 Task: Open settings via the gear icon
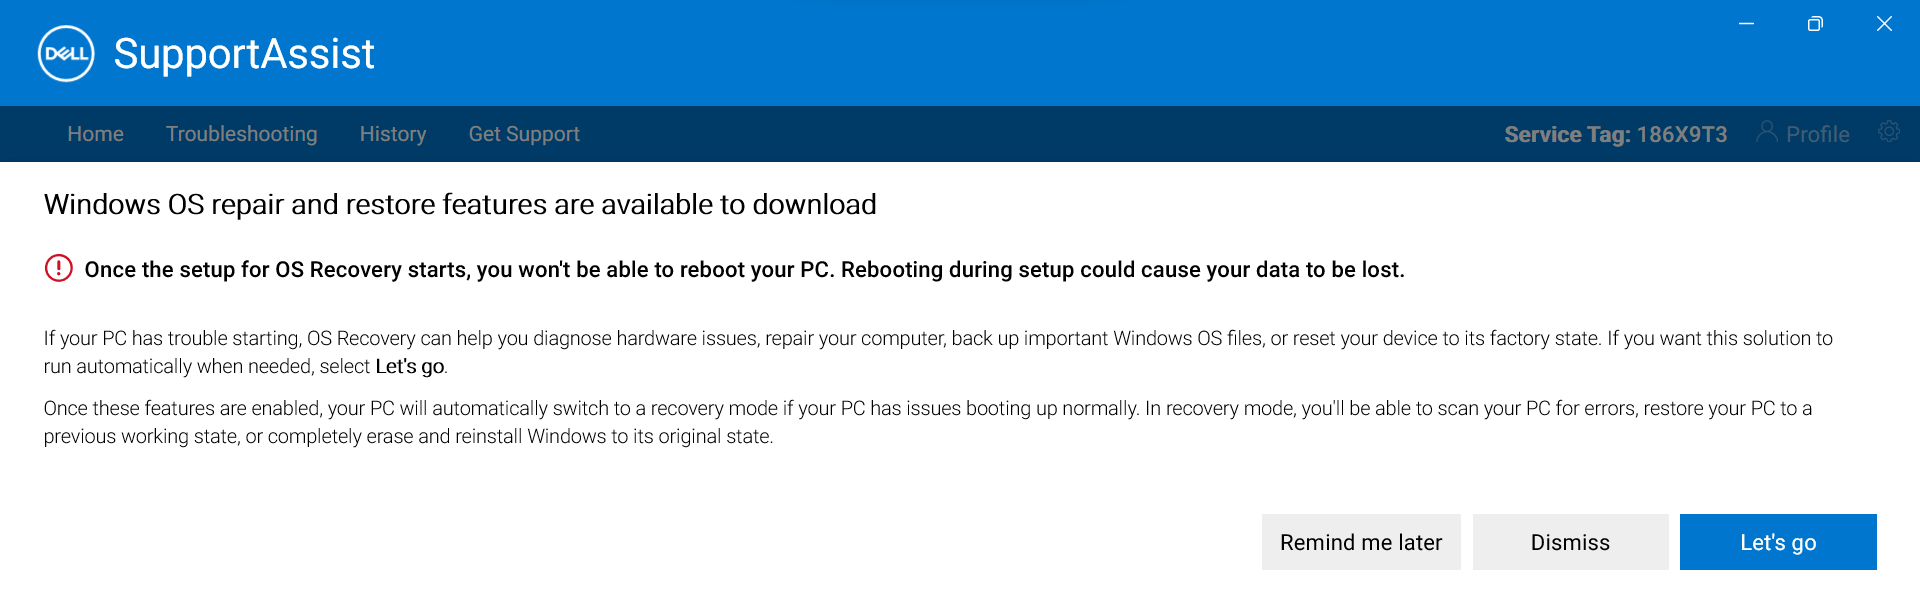click(1888, 132)
